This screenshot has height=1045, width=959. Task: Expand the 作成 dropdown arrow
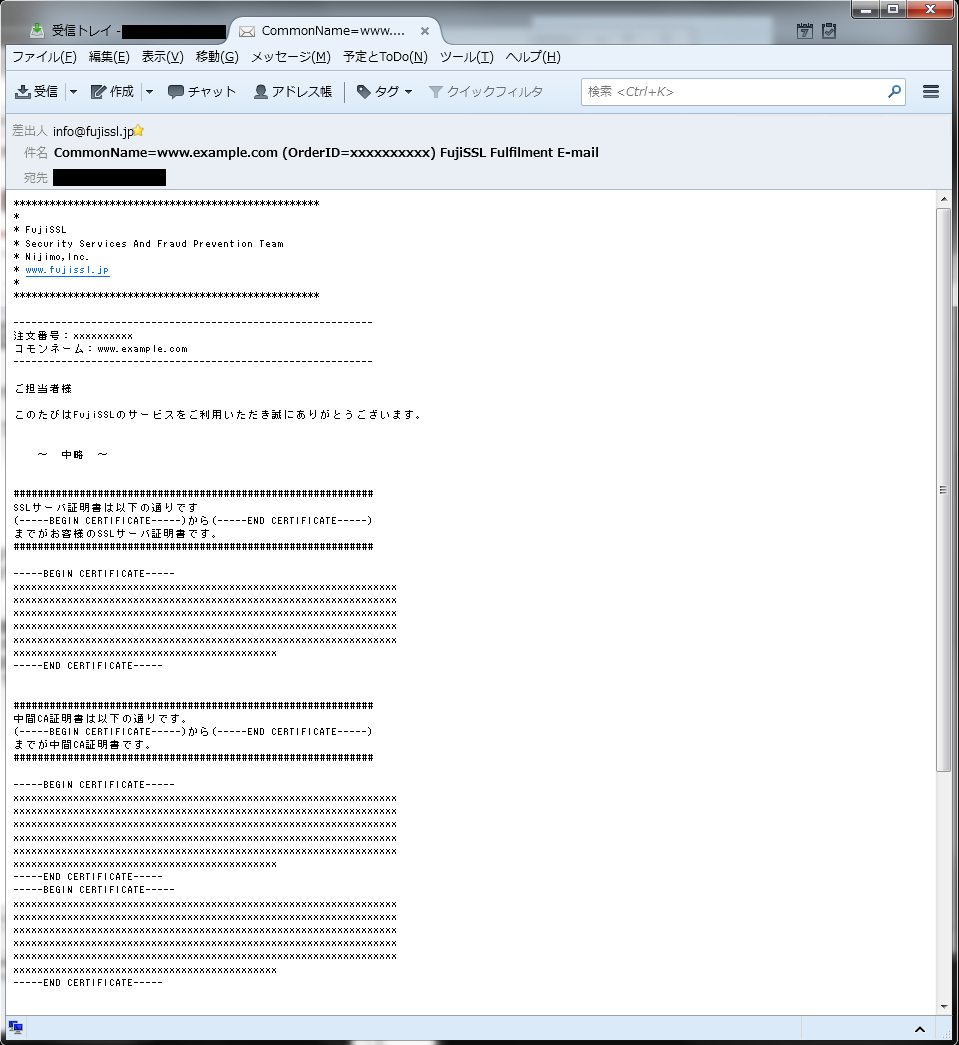150,92
